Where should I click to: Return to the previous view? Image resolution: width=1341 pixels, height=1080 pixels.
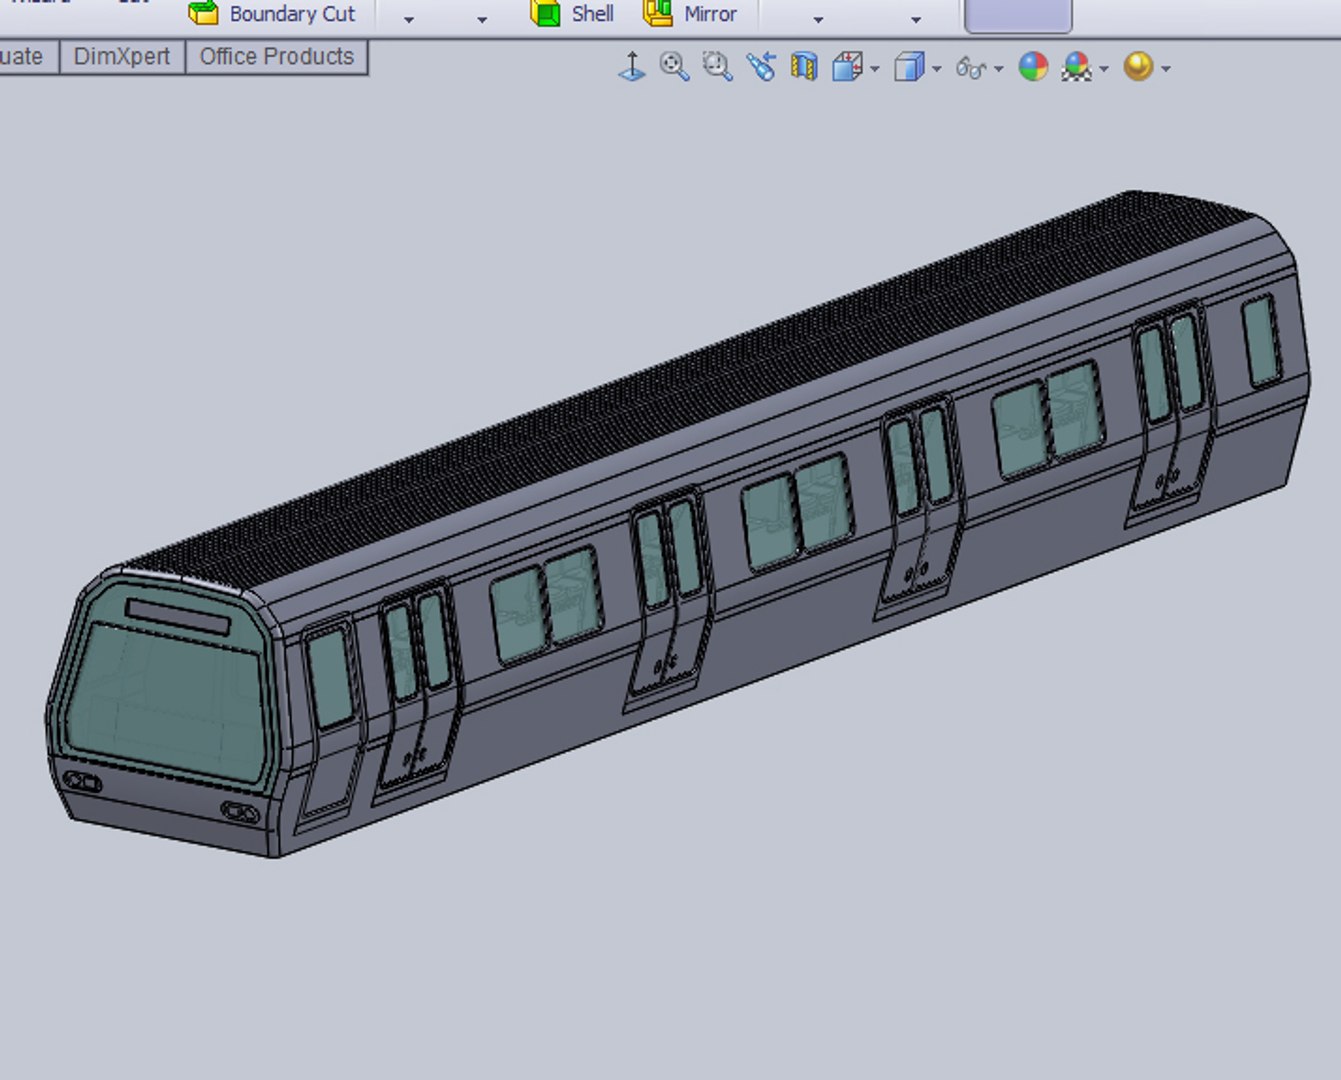[761, 67]
